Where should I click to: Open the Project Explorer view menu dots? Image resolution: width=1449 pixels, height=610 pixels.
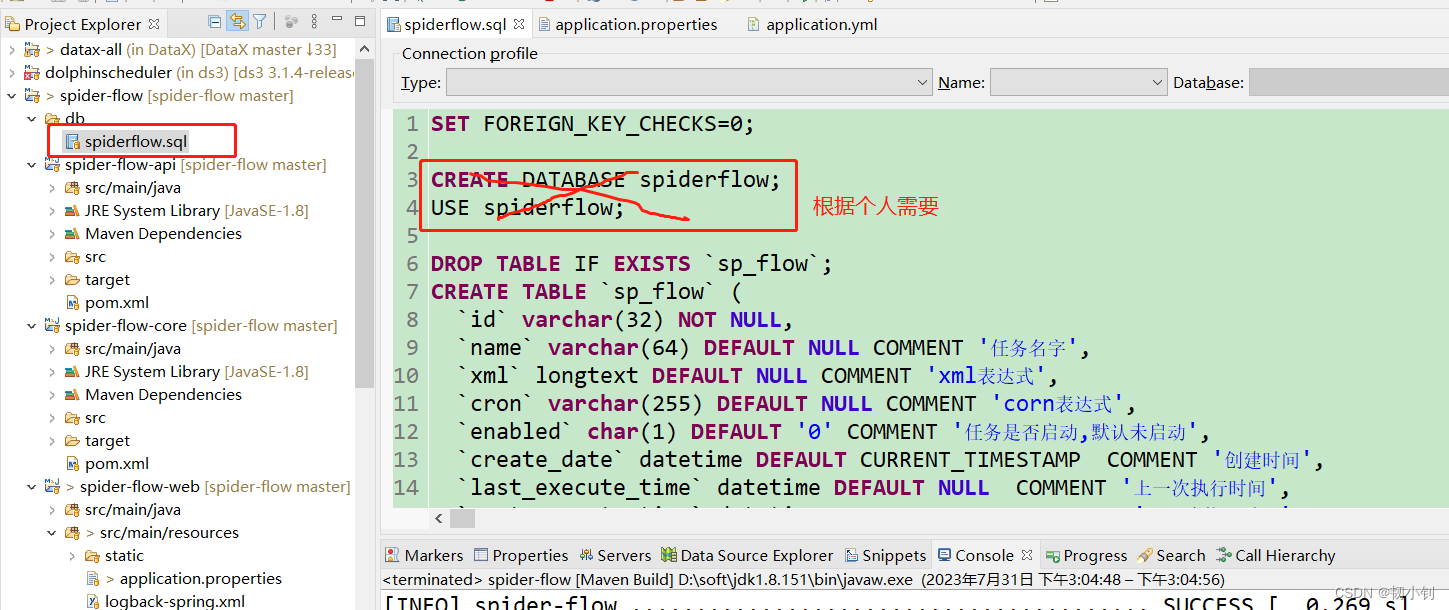(x=313, y=21)
